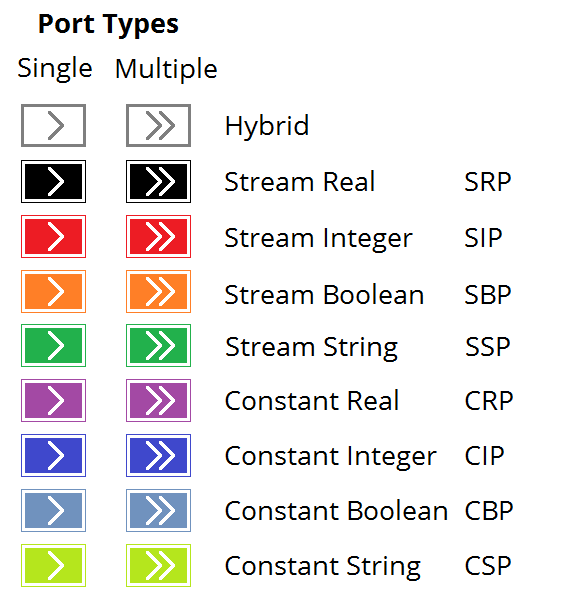Click the SIP abbreviation text
Image resolution: width=562 pixels, height=611 pixels.
pos(483,237)
